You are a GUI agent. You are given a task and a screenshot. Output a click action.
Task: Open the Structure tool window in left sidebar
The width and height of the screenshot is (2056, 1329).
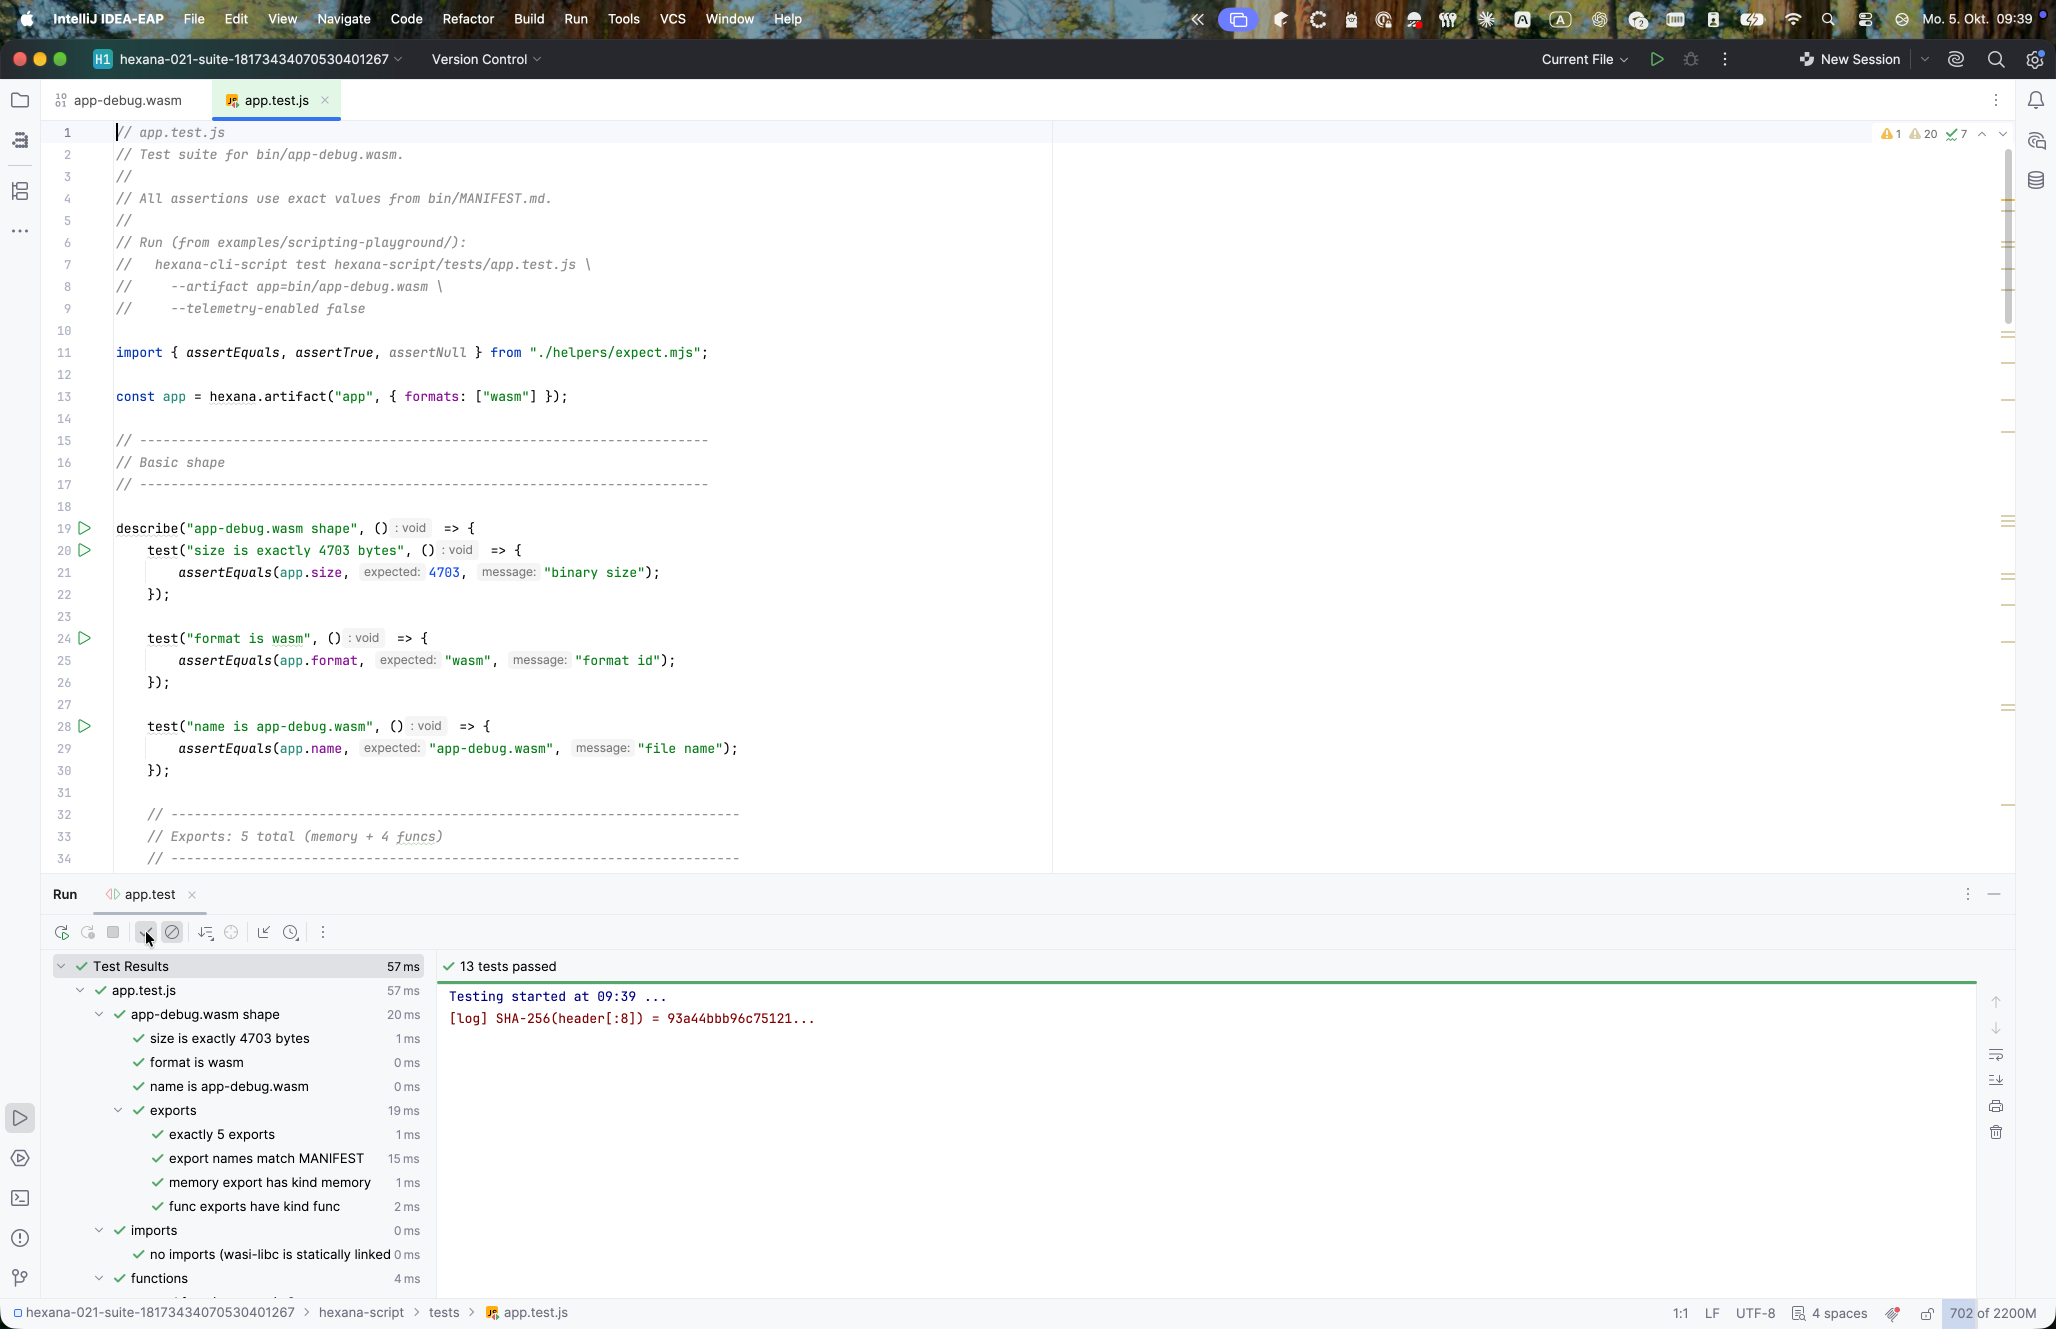(20, 191)
